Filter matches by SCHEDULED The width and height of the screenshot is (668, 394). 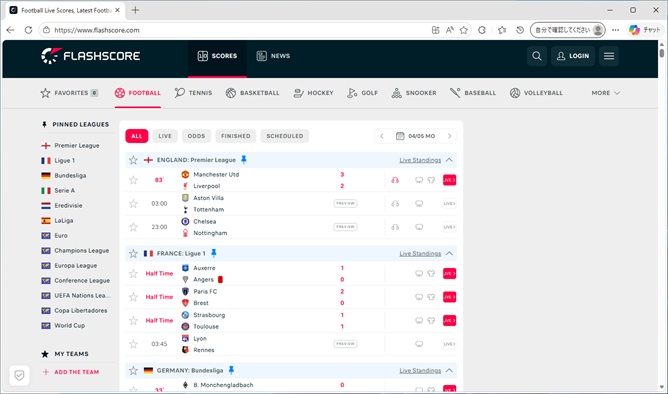pyautogui.click(x=285, y=136)
